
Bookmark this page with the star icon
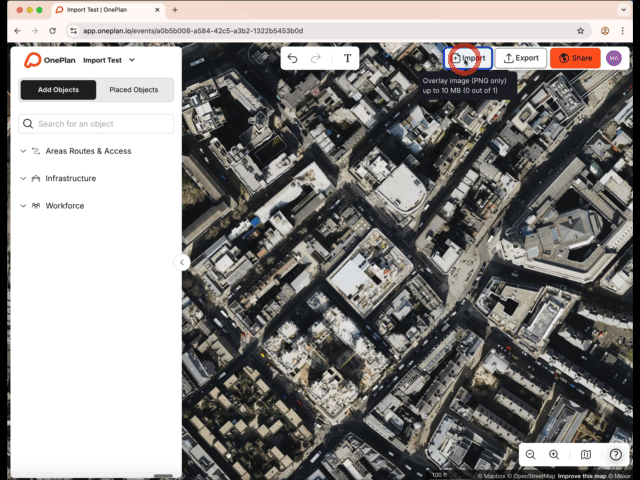580,31
